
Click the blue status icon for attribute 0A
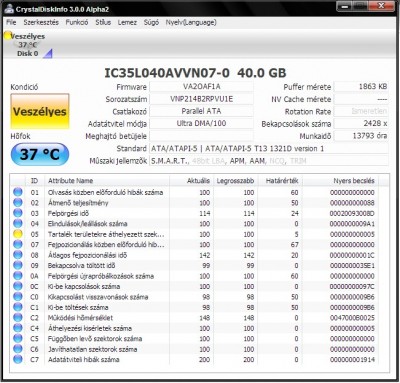[x=18, y=276]
